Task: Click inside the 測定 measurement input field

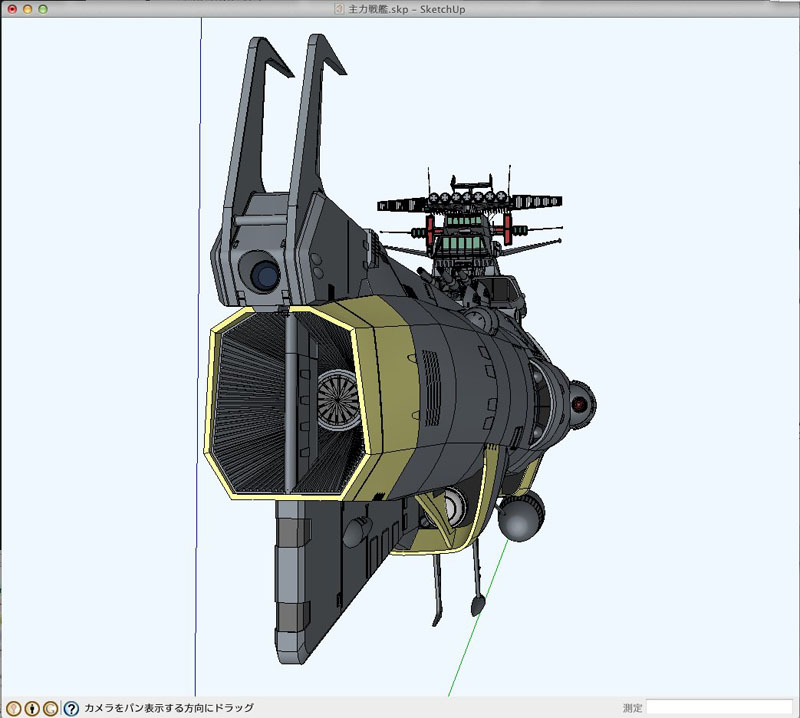Action: pyautogui.click(x=720, y=708)
